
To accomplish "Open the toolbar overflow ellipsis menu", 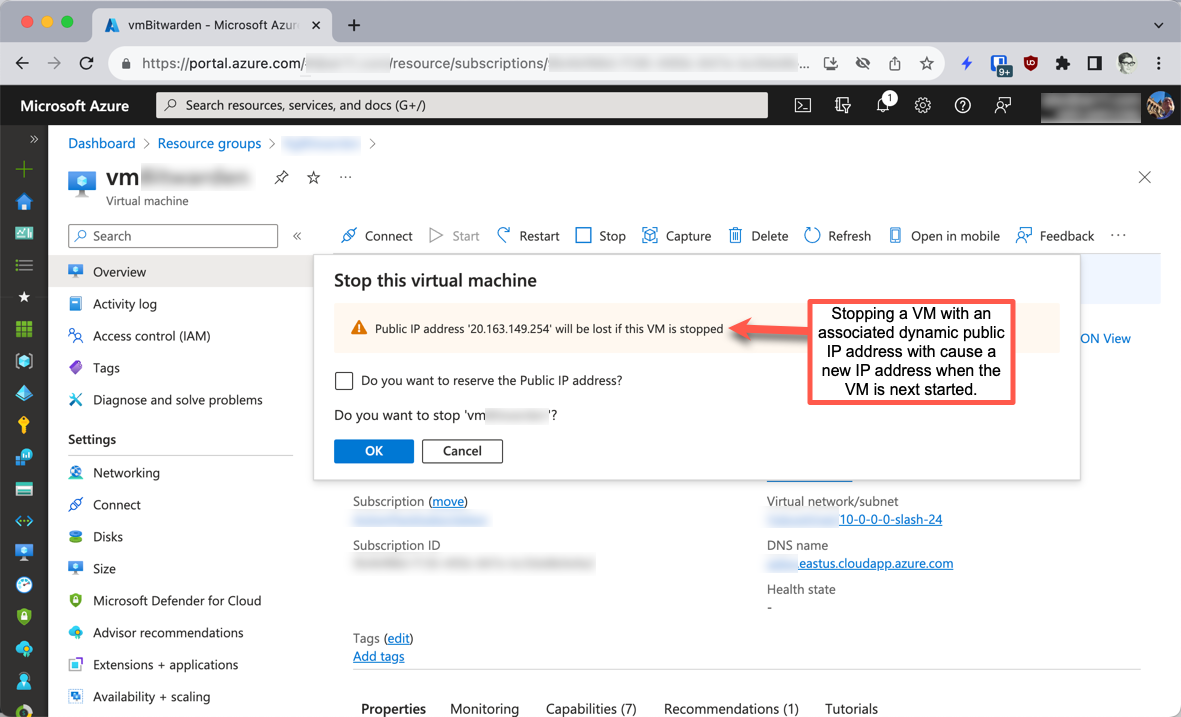I will pyautogui.click(x=1118, y=236).
